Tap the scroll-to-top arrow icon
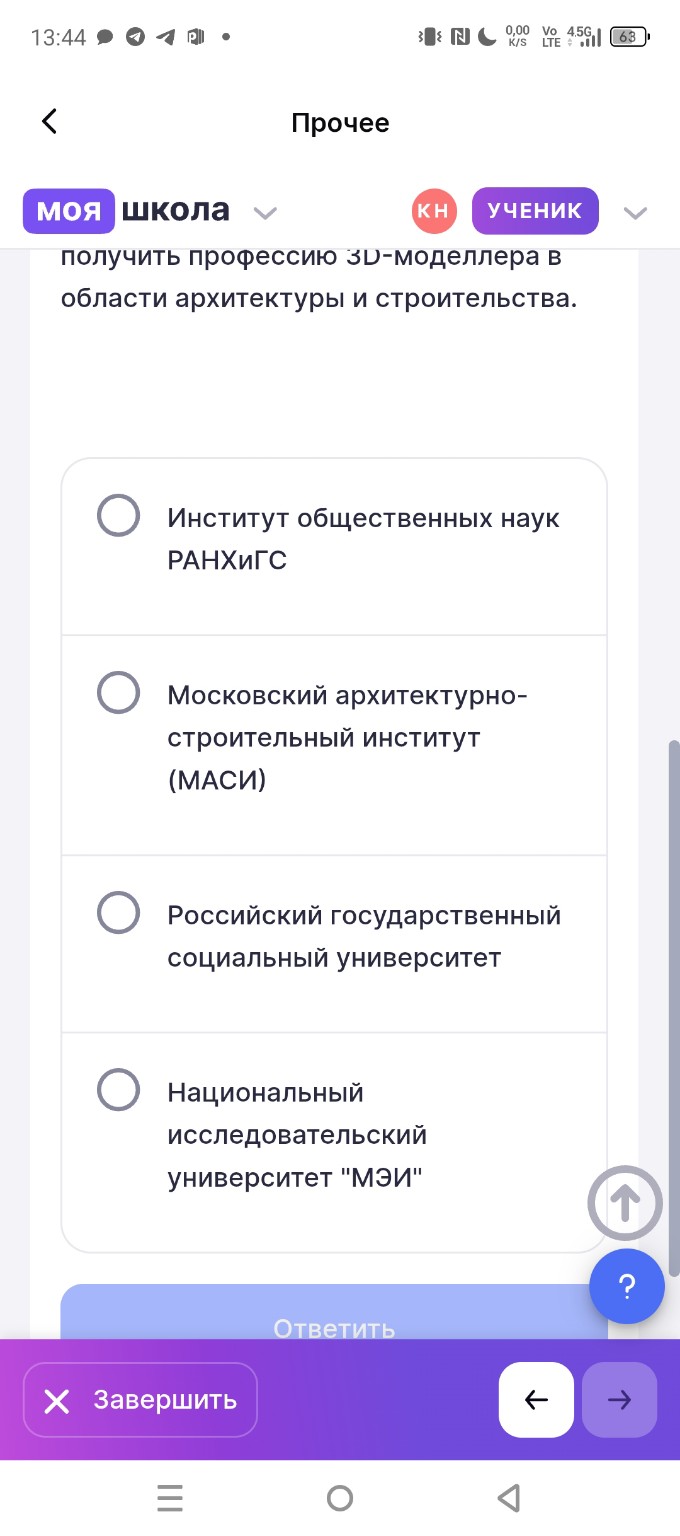The width and height of the screenshot is (680, 1536). (x=624, y=1203)
